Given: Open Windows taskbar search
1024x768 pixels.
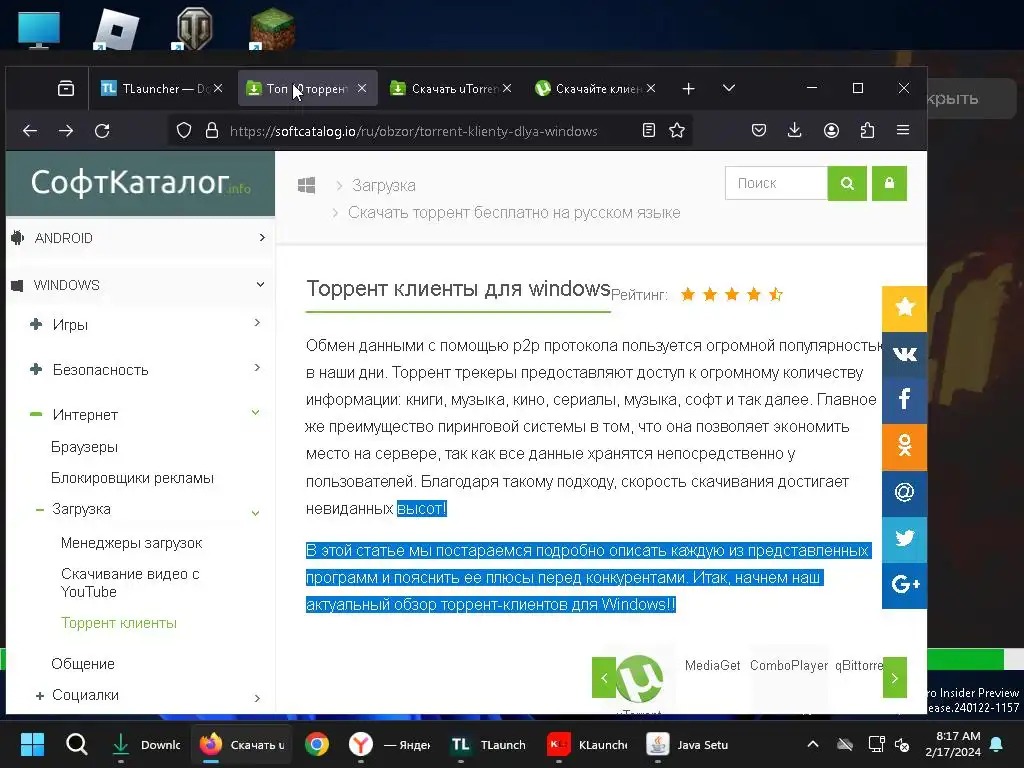Looking at the screenshot, I should (x=76, y=744).
